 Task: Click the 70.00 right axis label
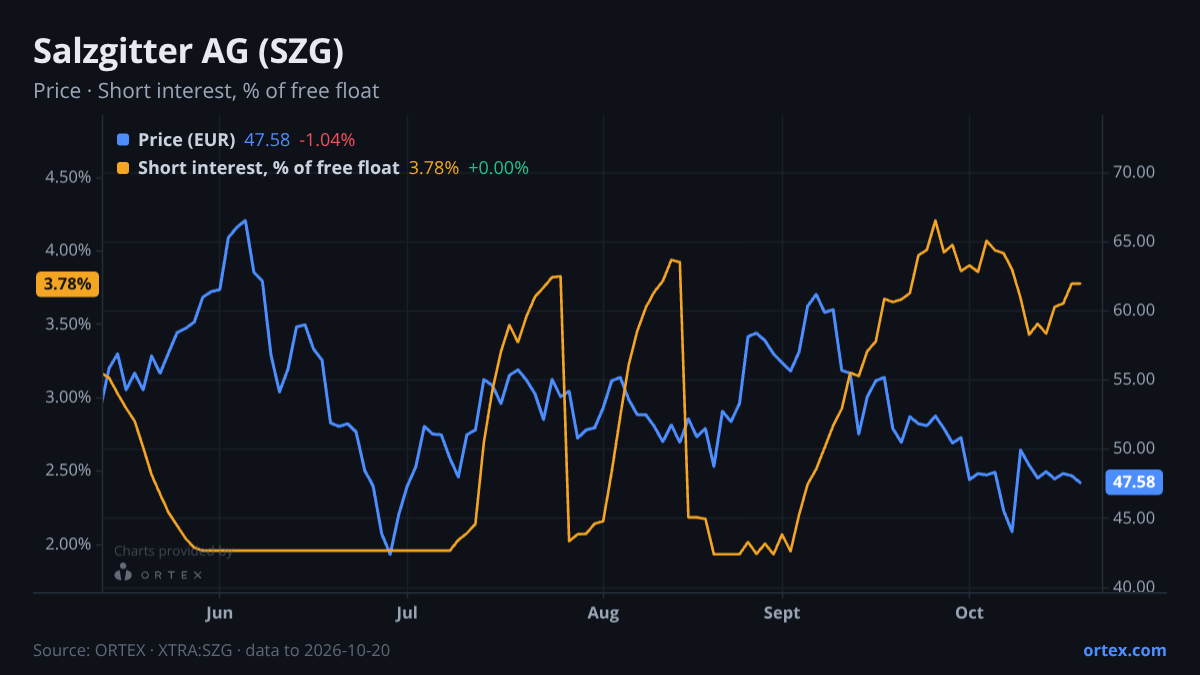coord(1134,172)
